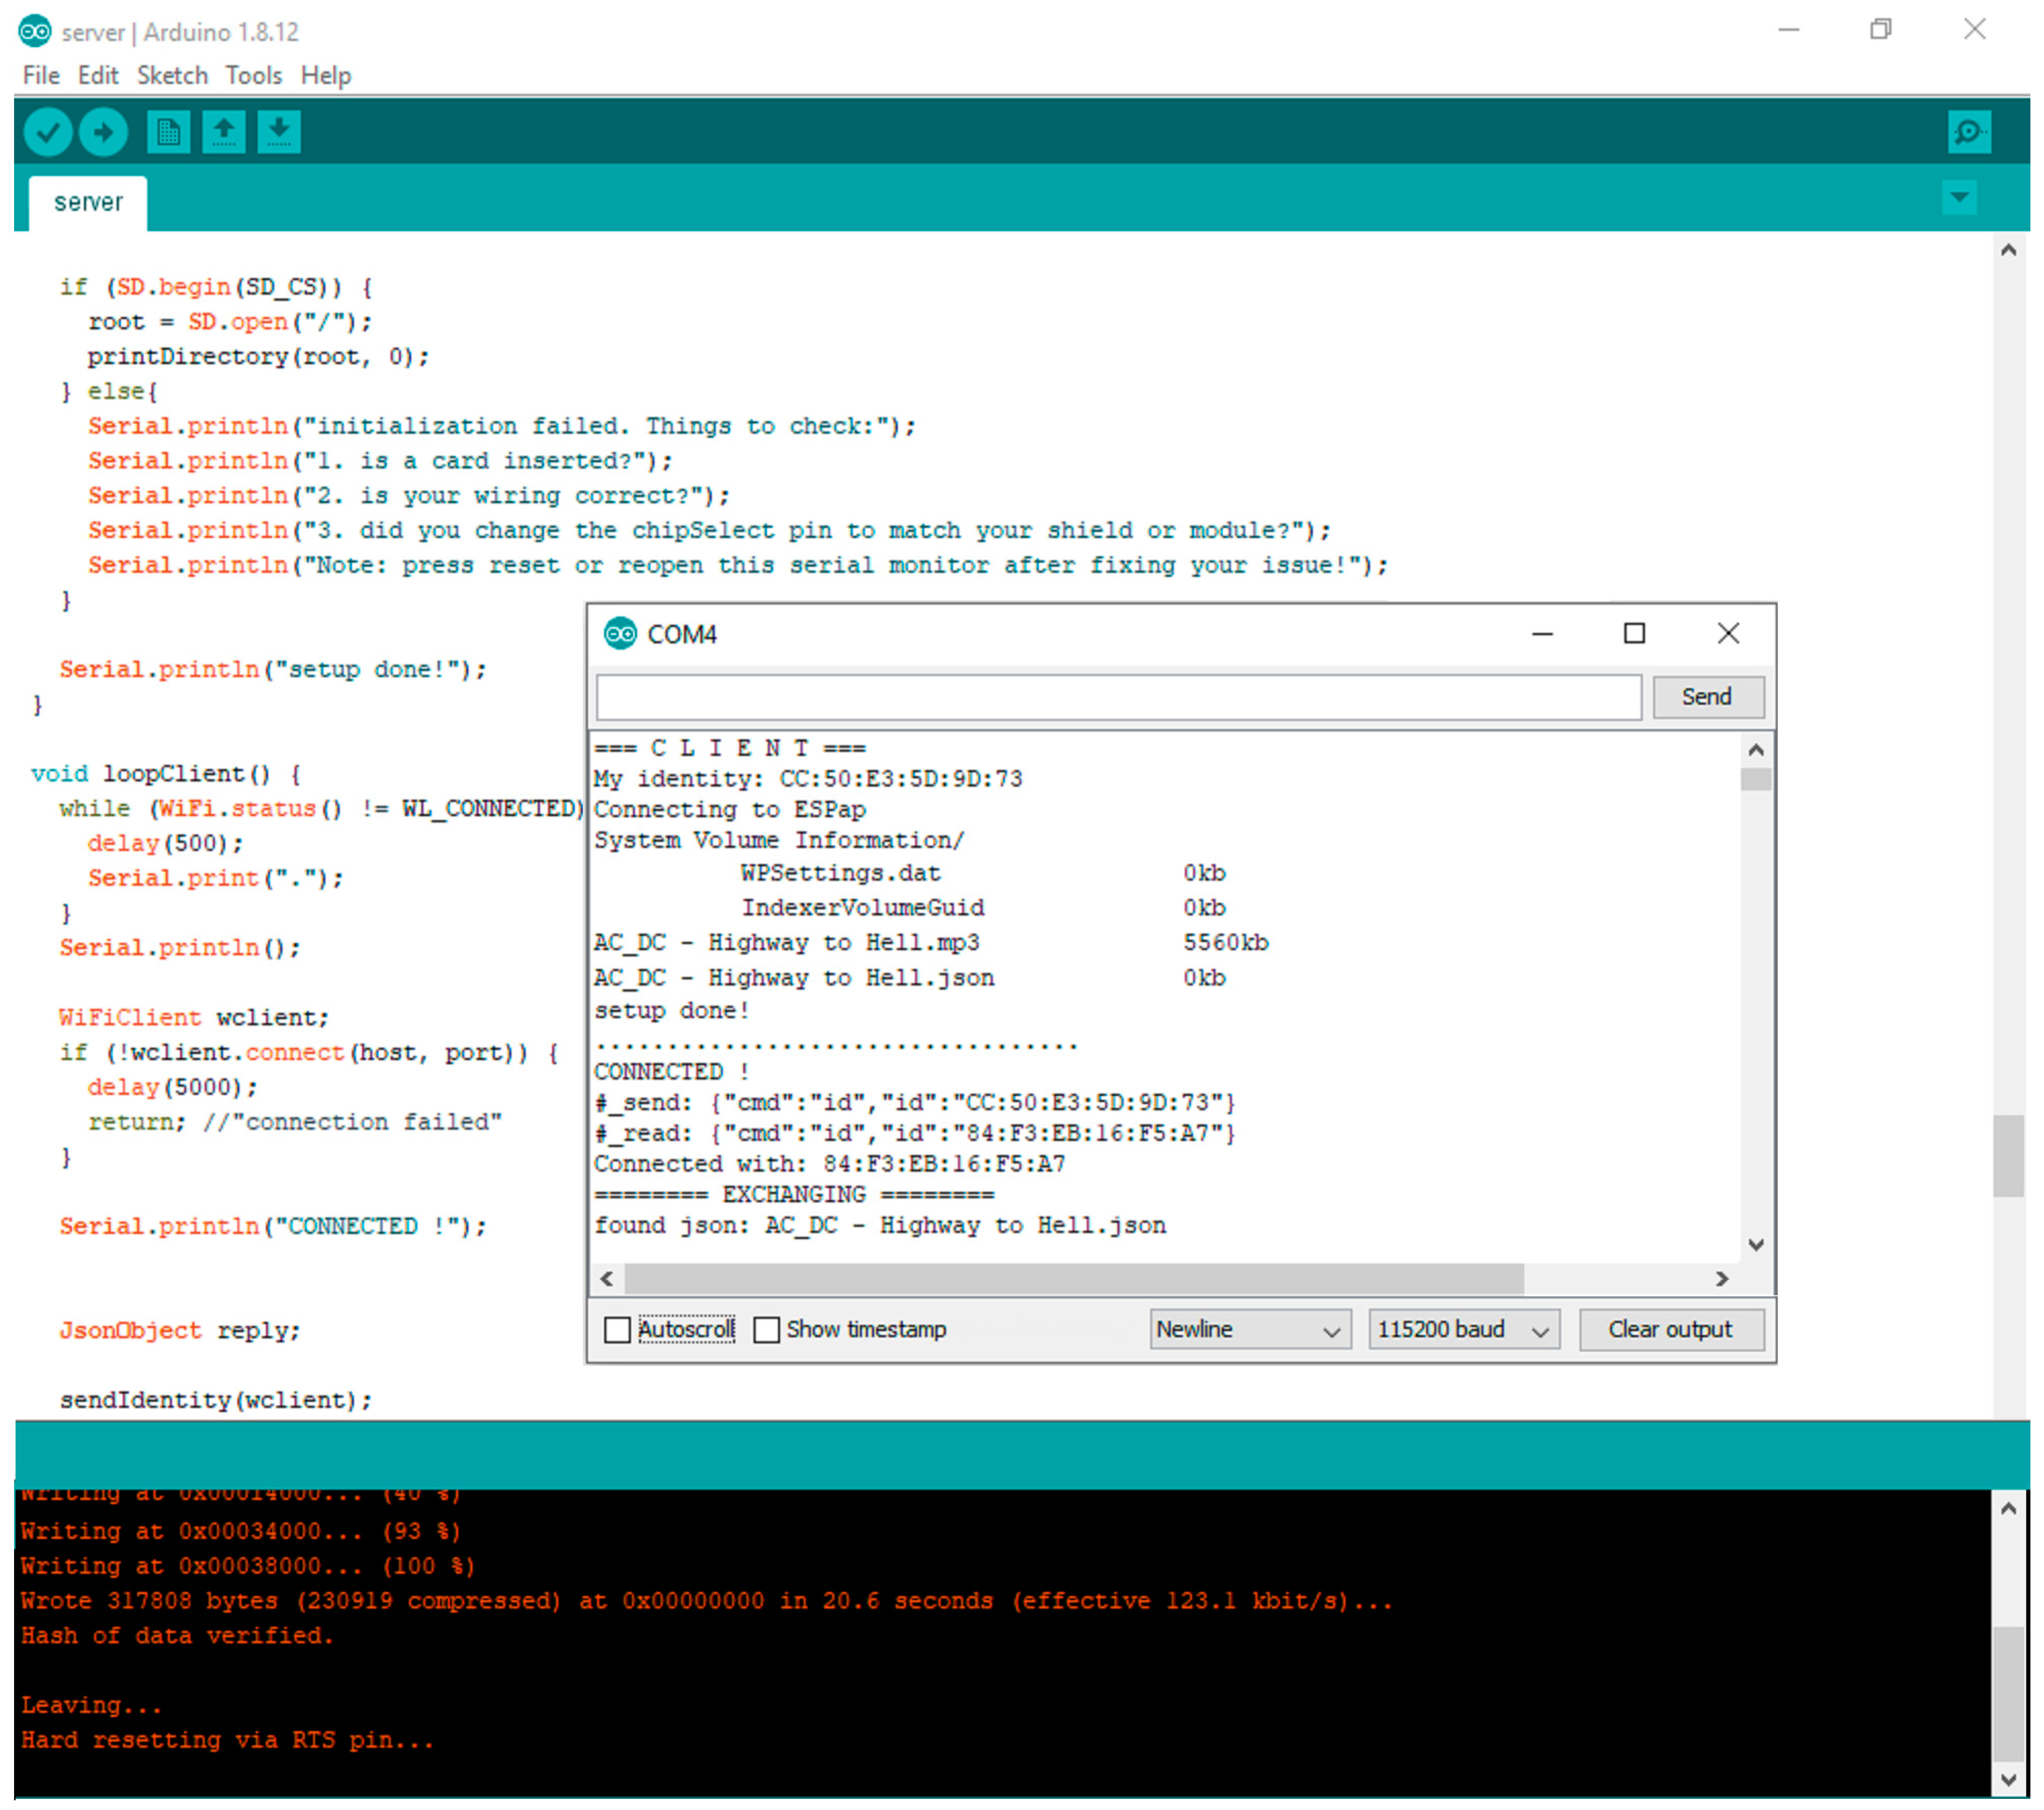
Task: Open the tab options dropdown arrow
Action: 1959,197
